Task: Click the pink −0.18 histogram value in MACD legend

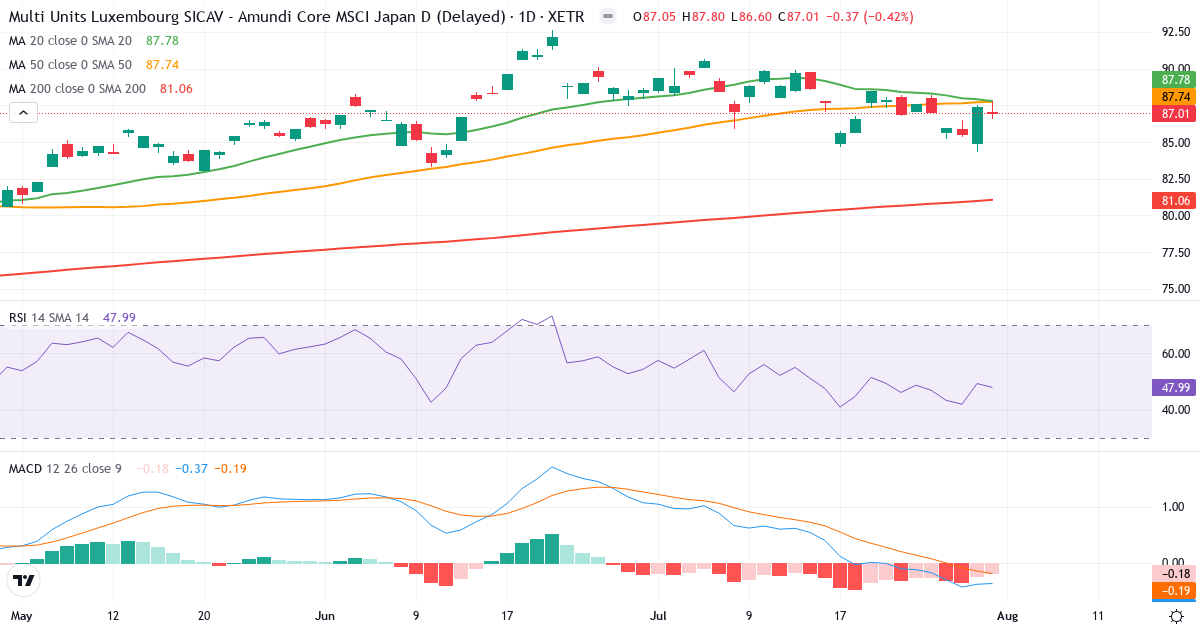Action: 153,468
